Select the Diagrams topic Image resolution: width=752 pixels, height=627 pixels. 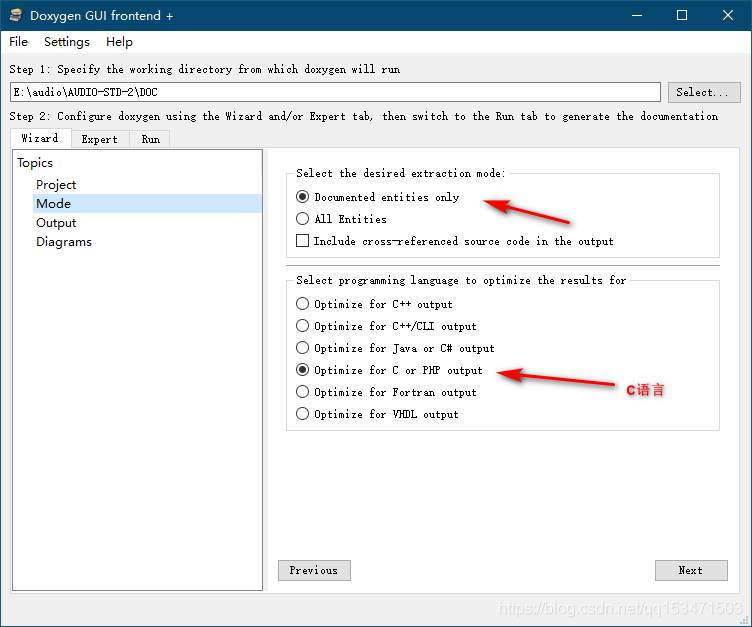coord(64,242)
